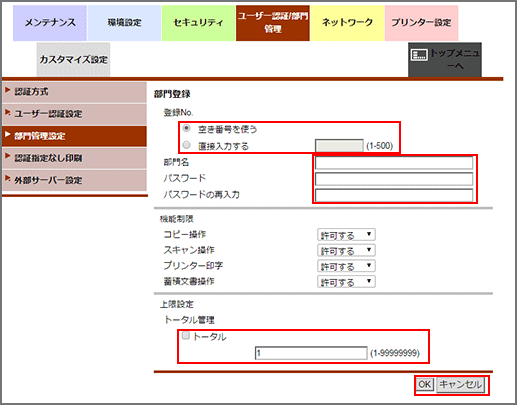Focus the 部門名 text field
The height and width of the screenshot is (405, 517).
coord(394,163)
